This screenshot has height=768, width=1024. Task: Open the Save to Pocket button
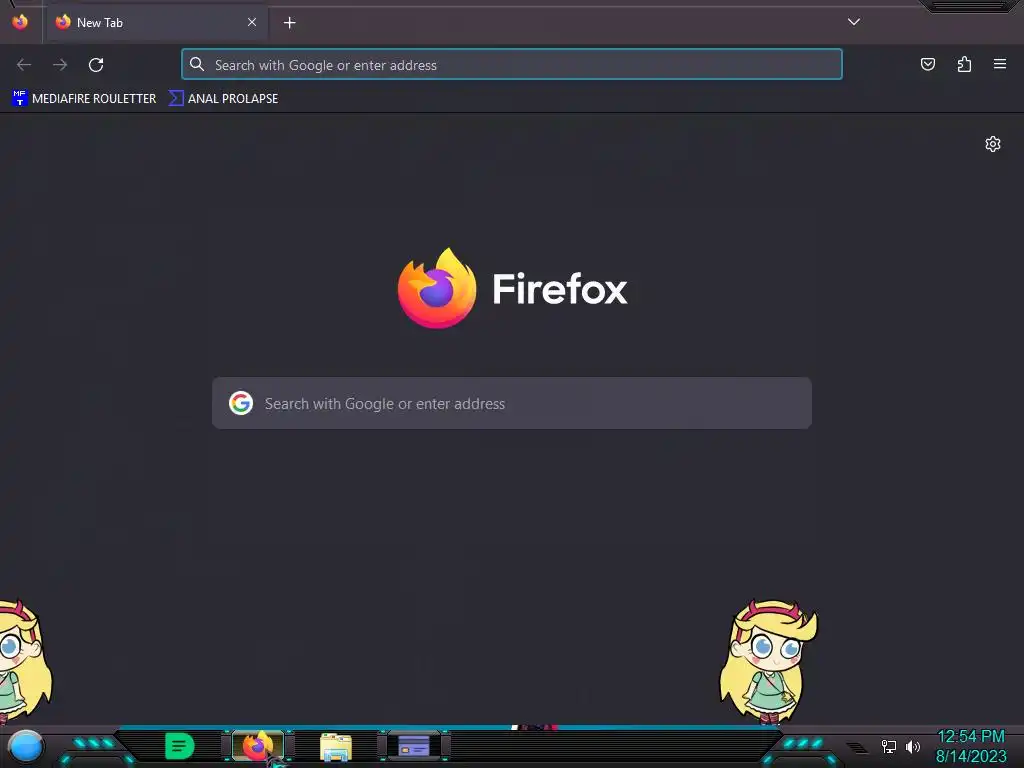[x=927, y=64]
